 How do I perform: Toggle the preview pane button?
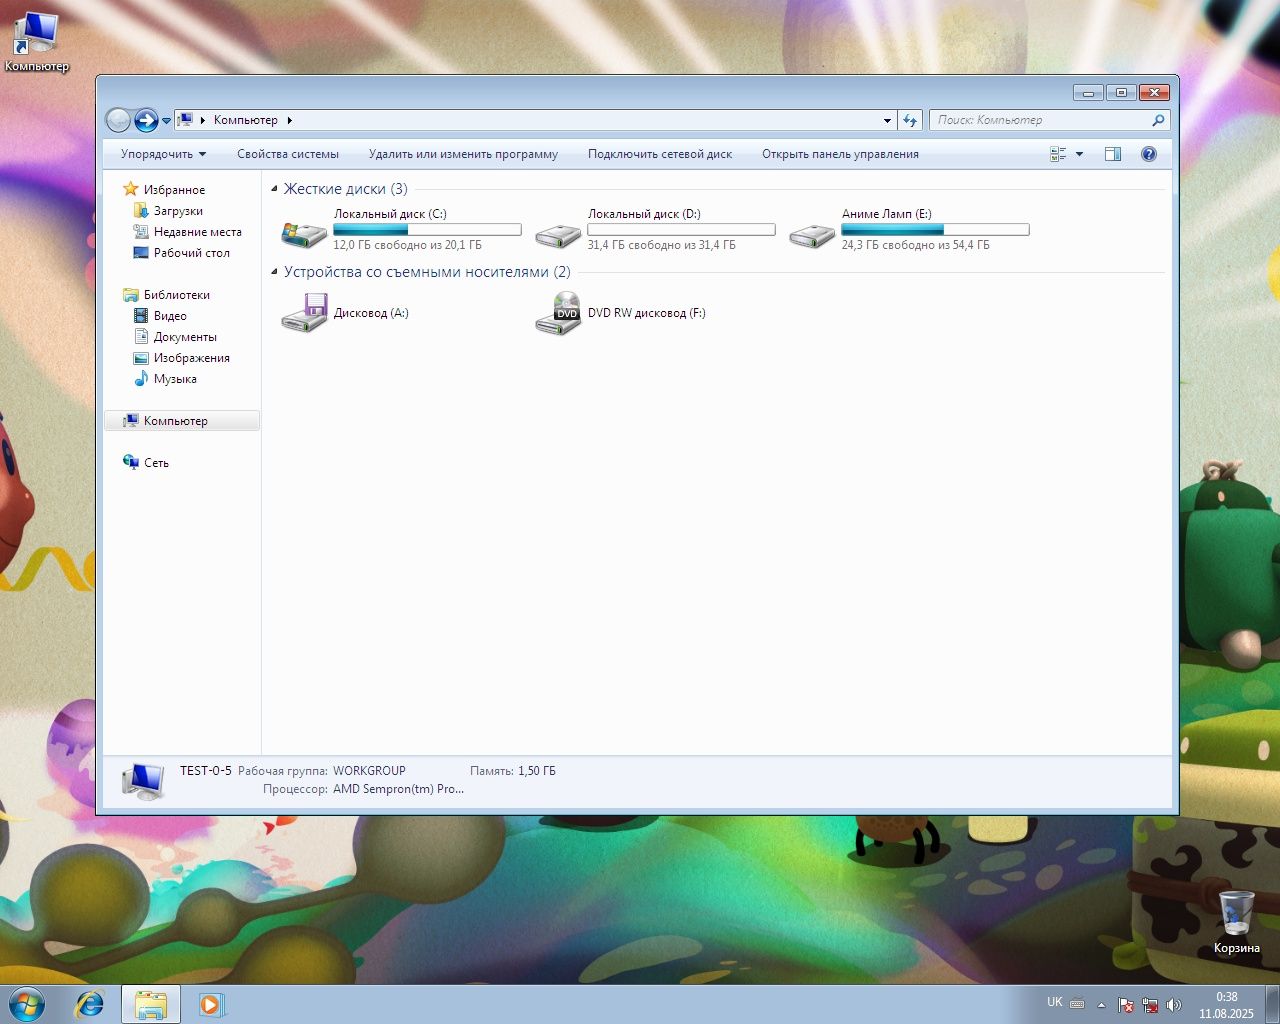pyautogui.click(x=1113, y=154)
